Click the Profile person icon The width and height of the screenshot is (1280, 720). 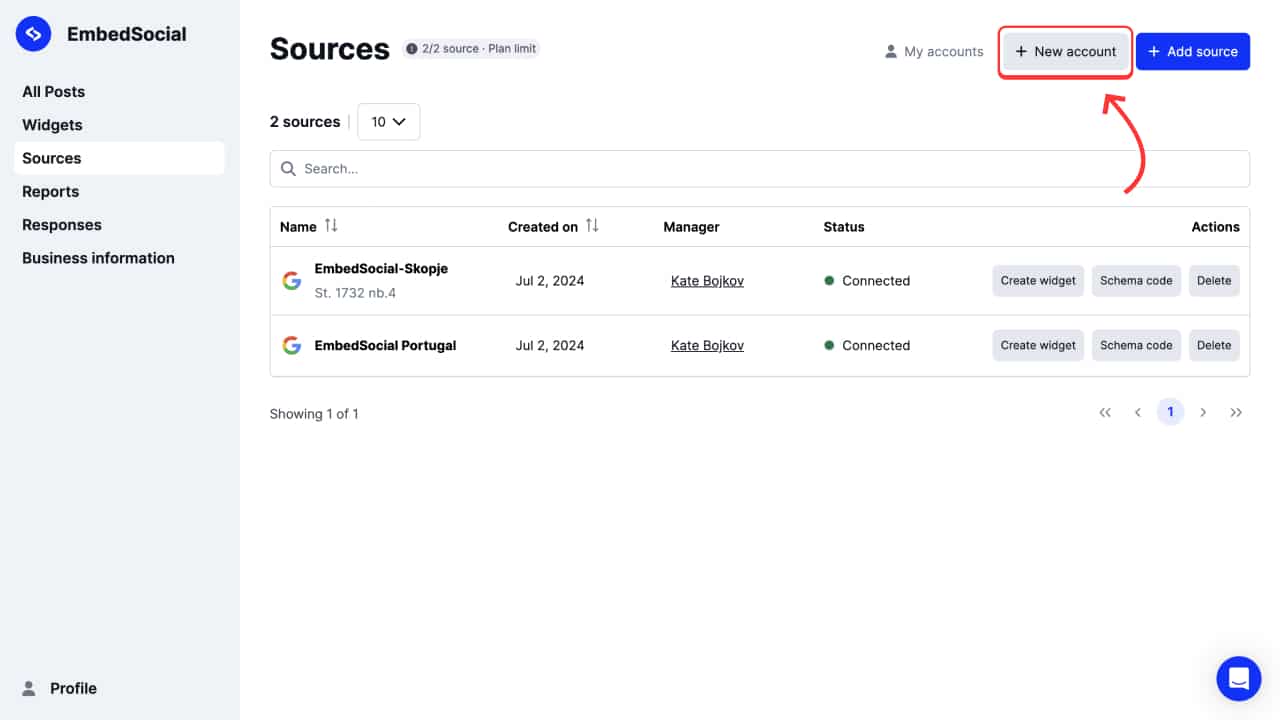[x=29, y=688]
